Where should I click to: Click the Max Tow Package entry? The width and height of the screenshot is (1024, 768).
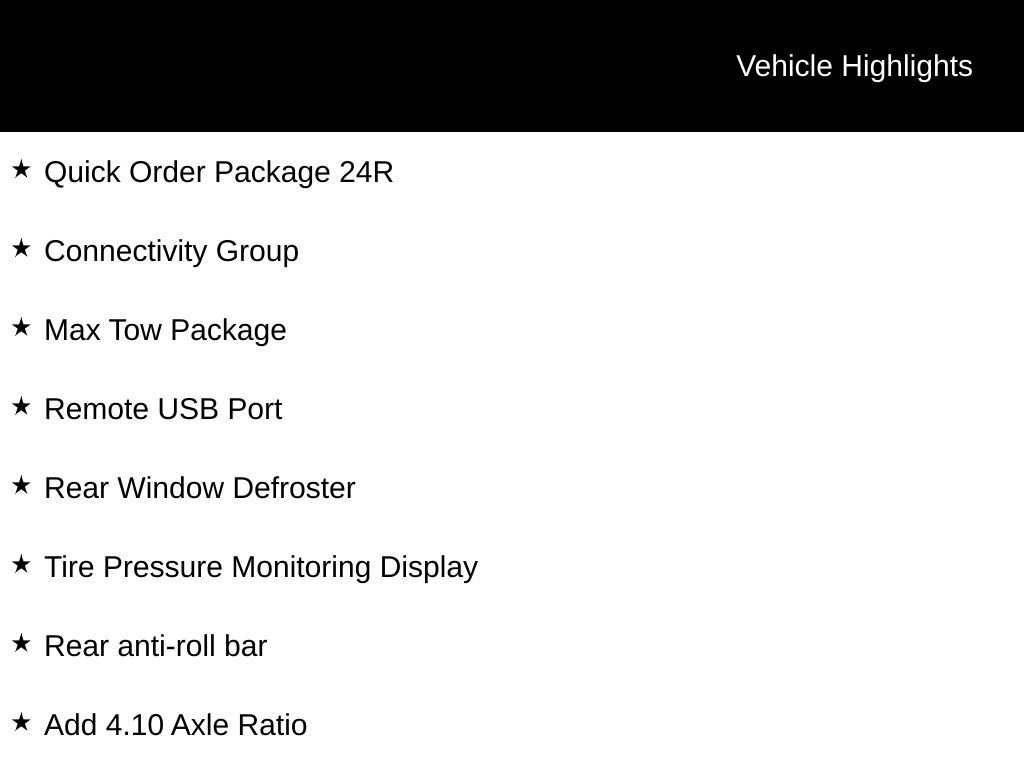point(165,331)
